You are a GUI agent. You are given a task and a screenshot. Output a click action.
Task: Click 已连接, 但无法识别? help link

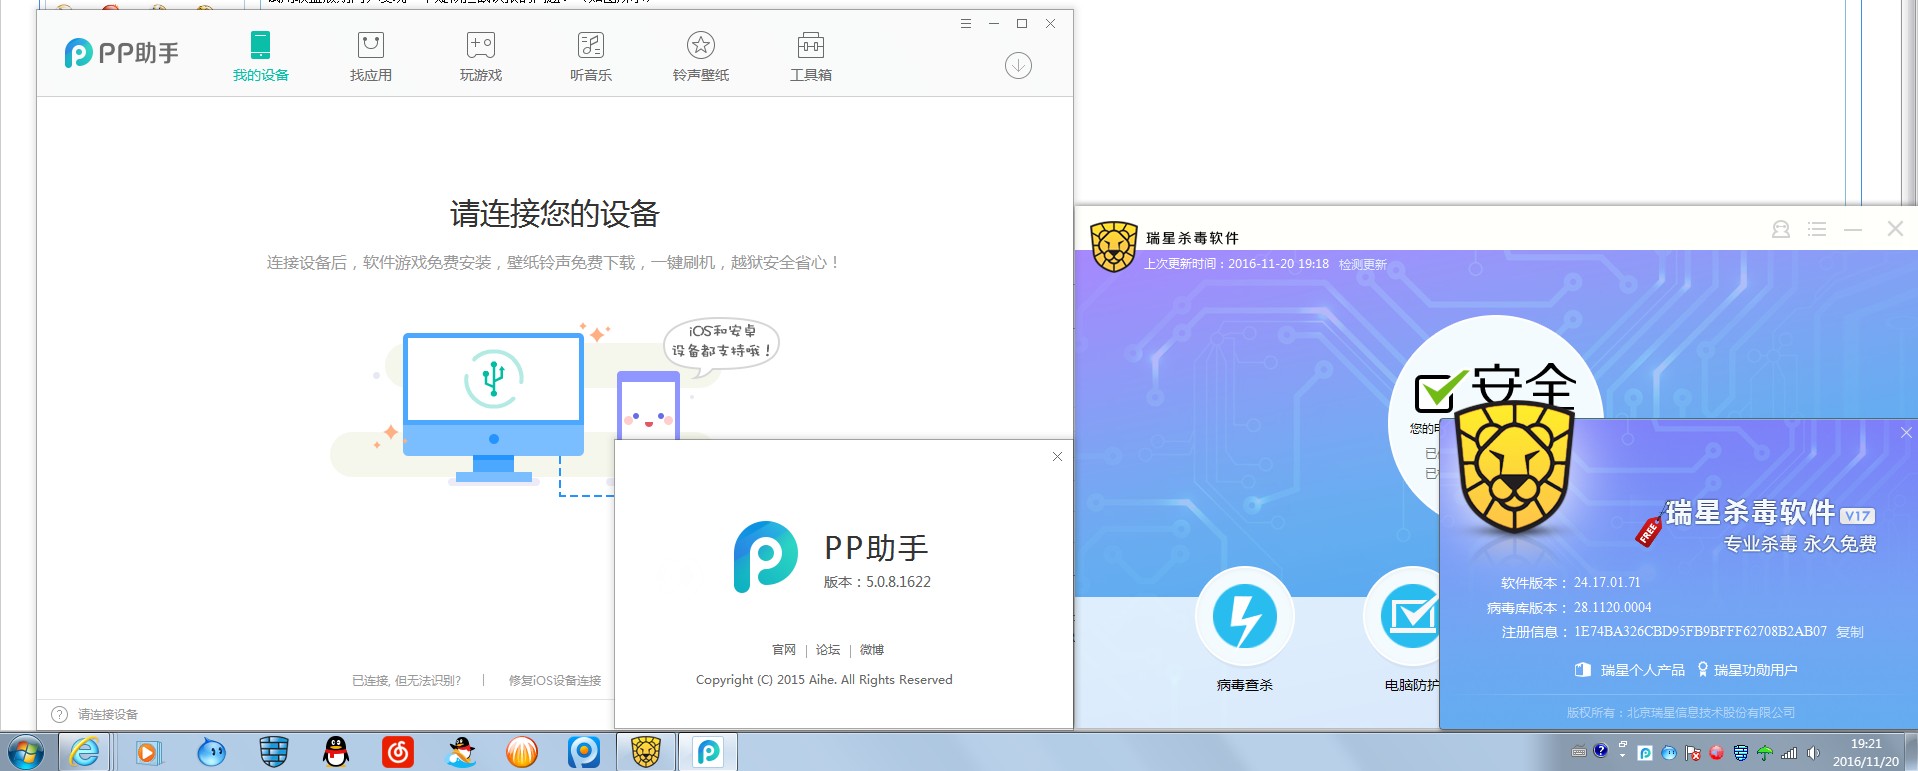pos(406,681)
